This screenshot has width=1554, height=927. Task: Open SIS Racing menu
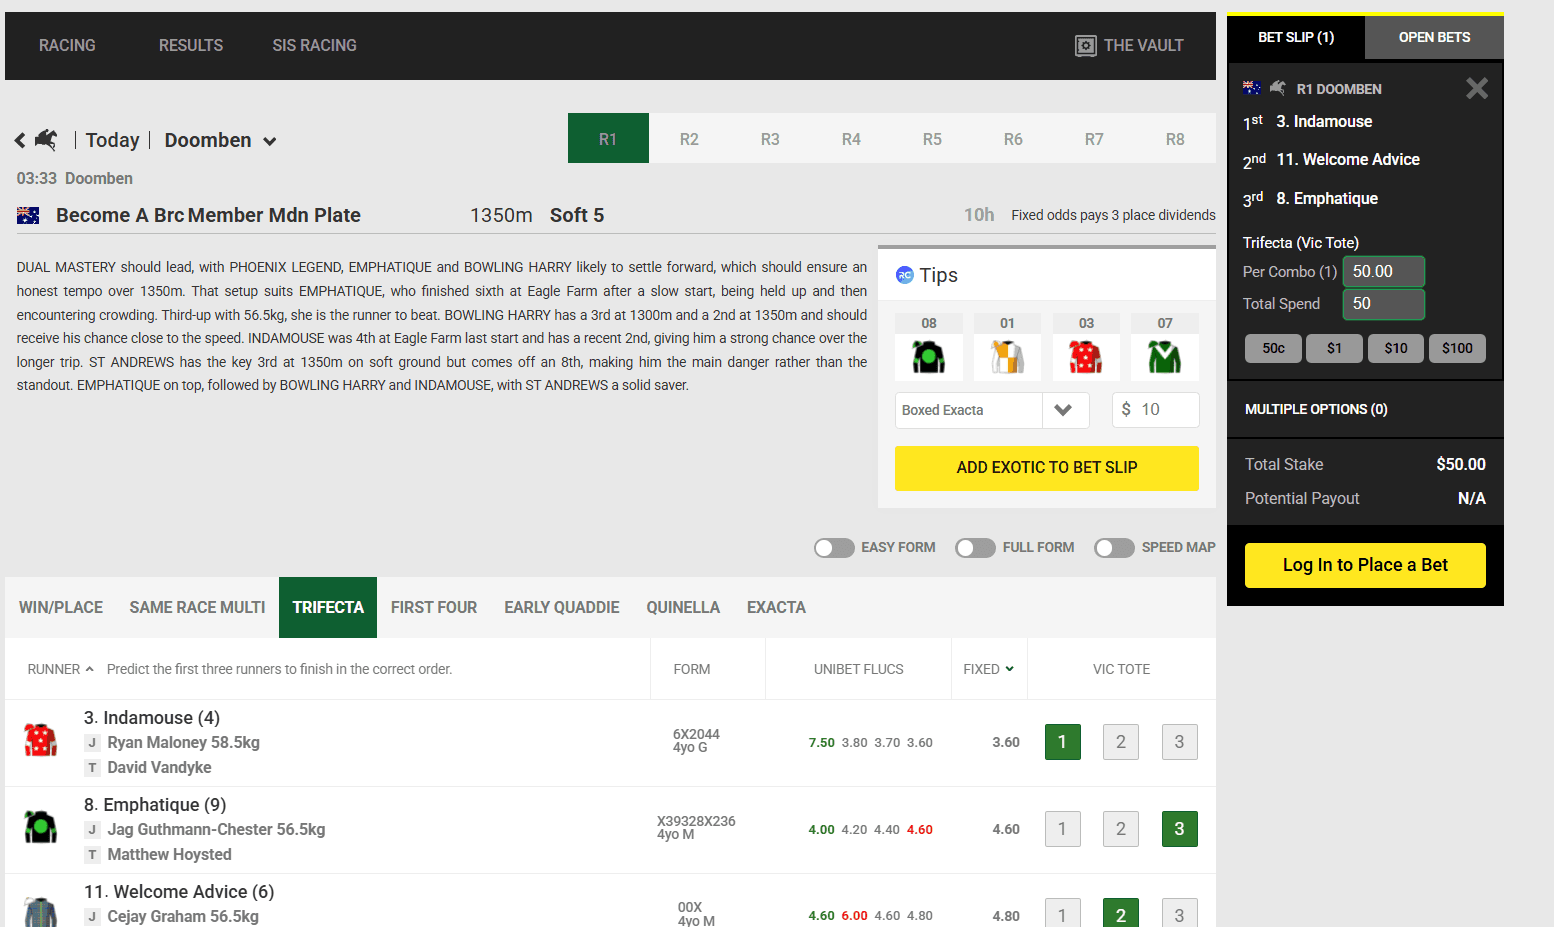point(315,46)
